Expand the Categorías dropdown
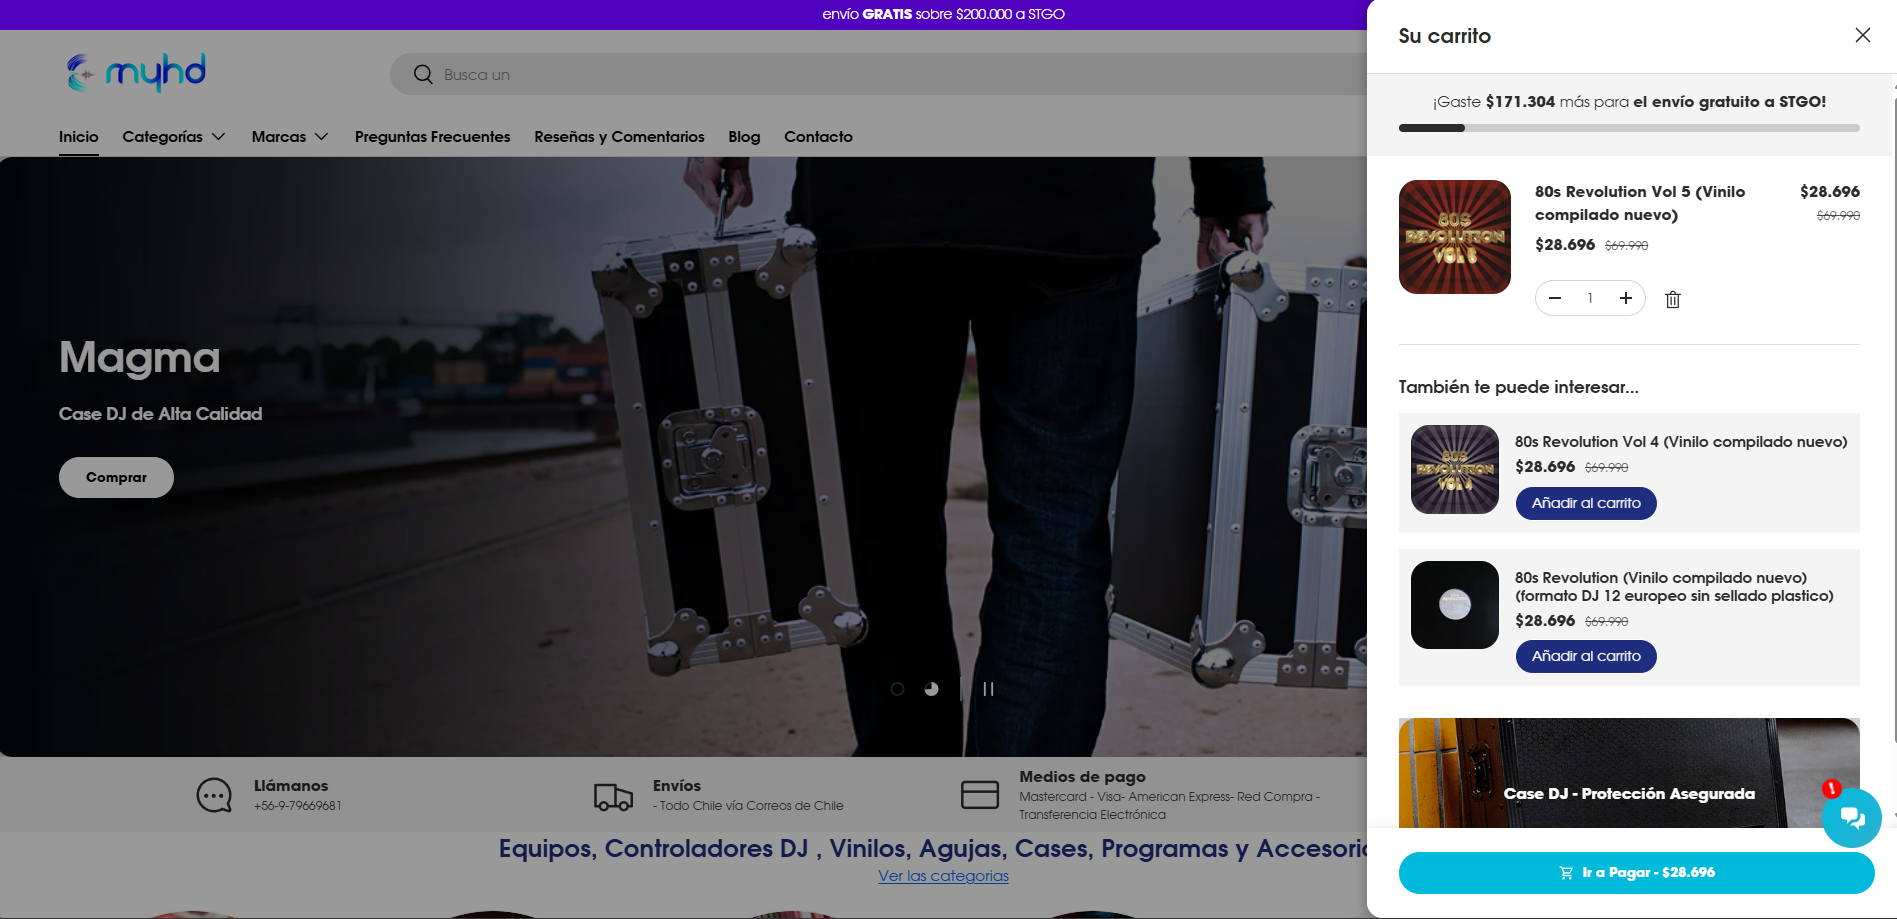This screenshot has width=1897, height=919. pyautogui.click(x=174, y=137)
